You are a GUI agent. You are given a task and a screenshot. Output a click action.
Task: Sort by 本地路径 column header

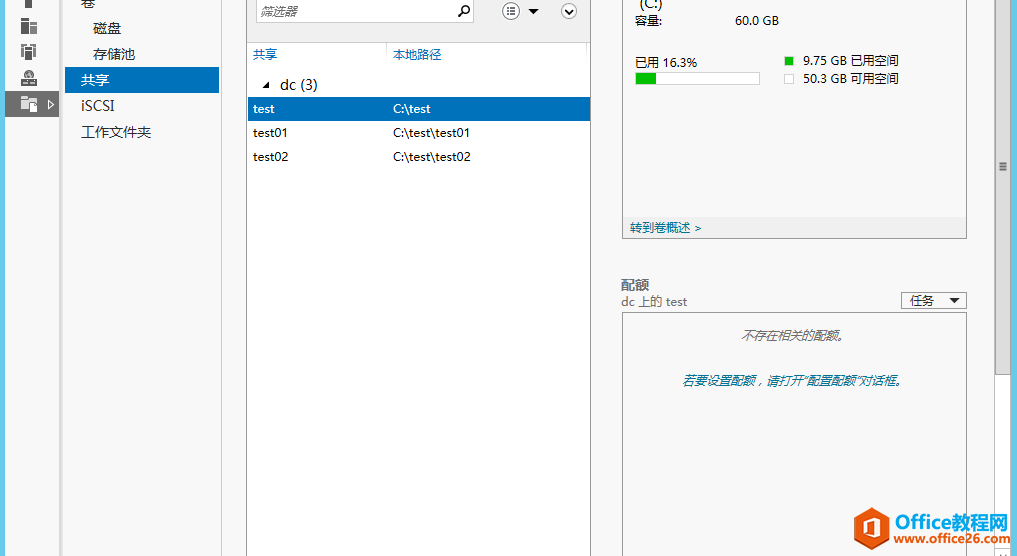pyautogui.click(x=417, y=54)
